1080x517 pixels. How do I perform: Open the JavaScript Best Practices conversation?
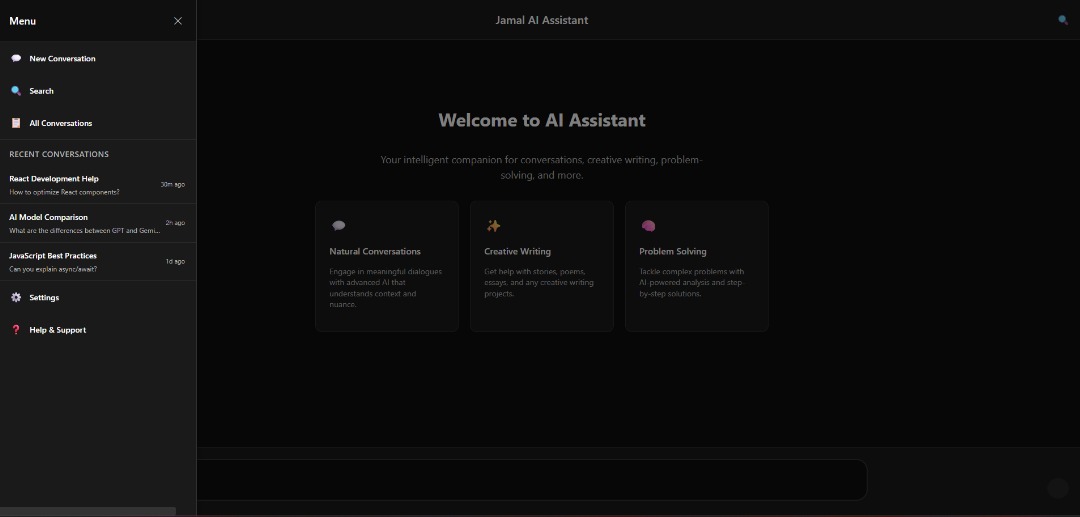click(98, 262)
